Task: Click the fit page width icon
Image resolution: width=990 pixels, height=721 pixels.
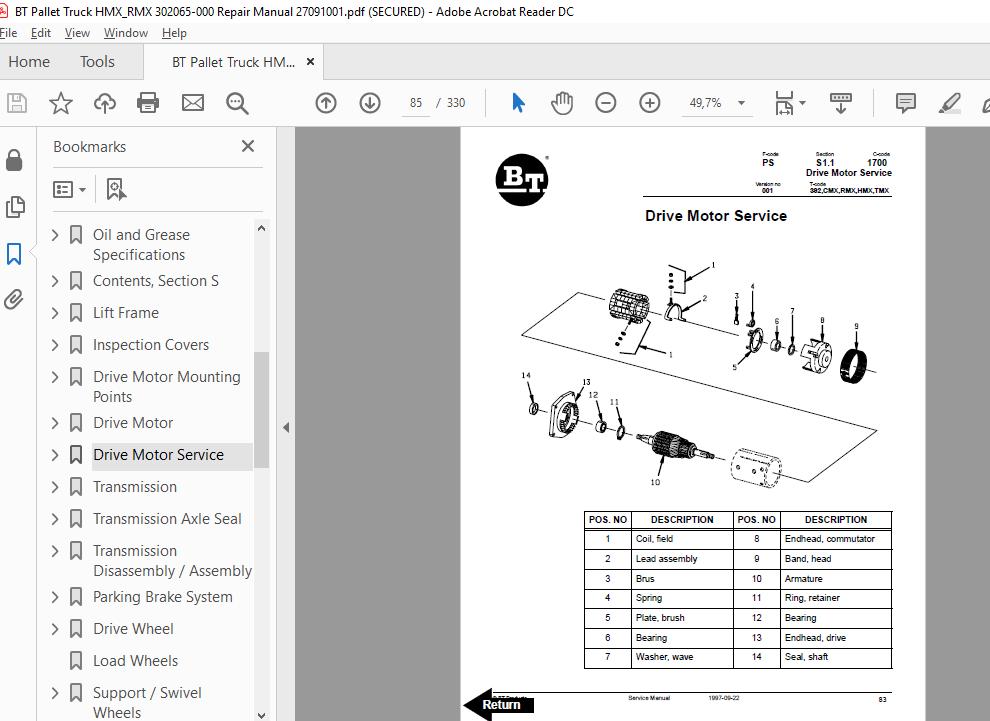Action: point(784,103)
